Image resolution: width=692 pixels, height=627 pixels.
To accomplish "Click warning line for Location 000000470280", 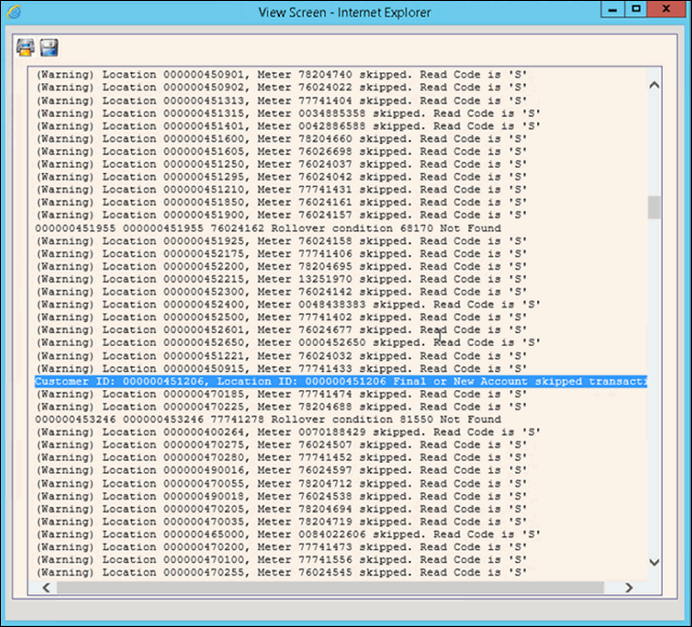I will coord(281,458).
